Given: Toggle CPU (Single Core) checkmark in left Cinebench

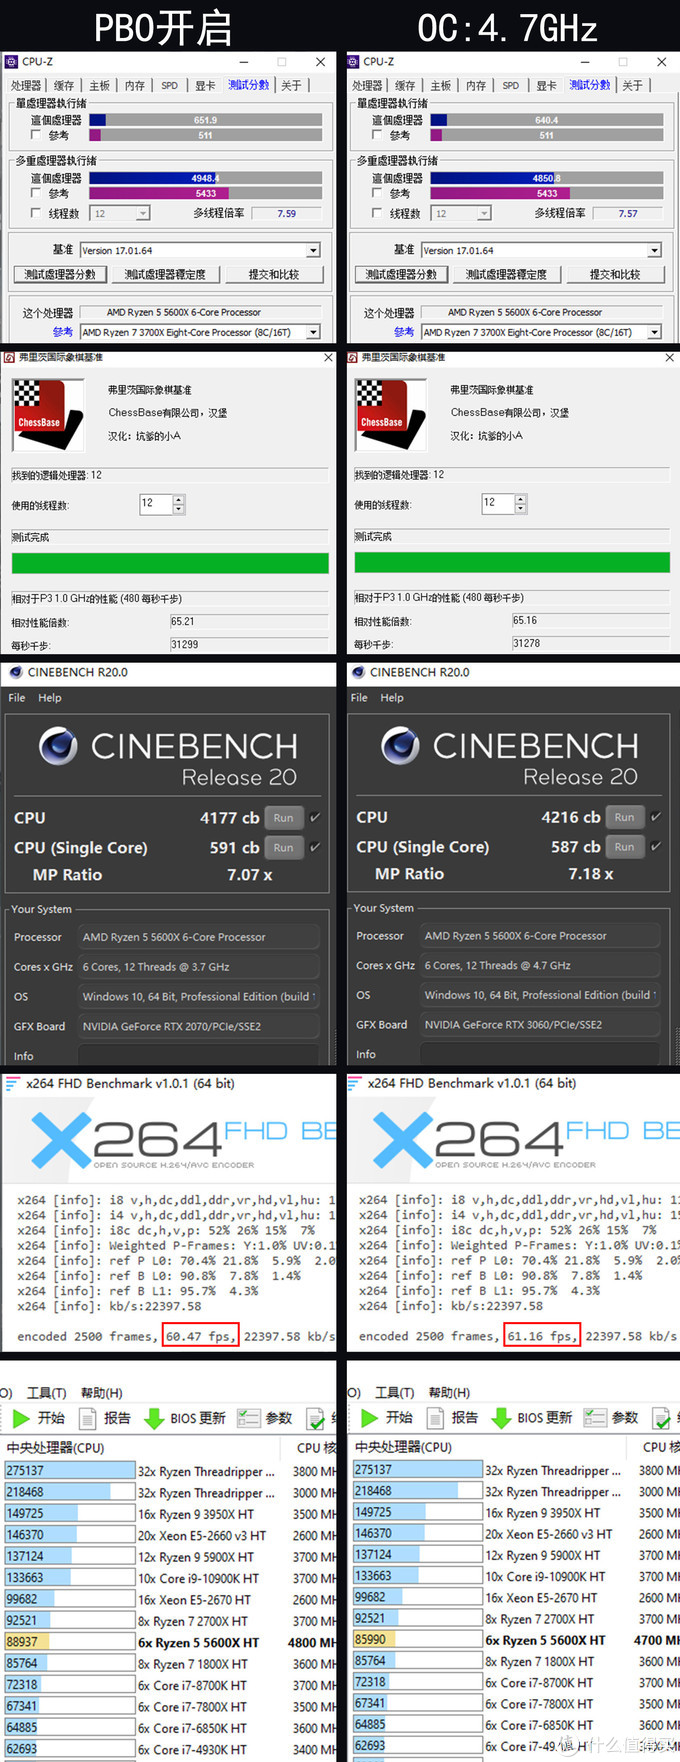Looking at the screenshot, I should click(315, 847).
